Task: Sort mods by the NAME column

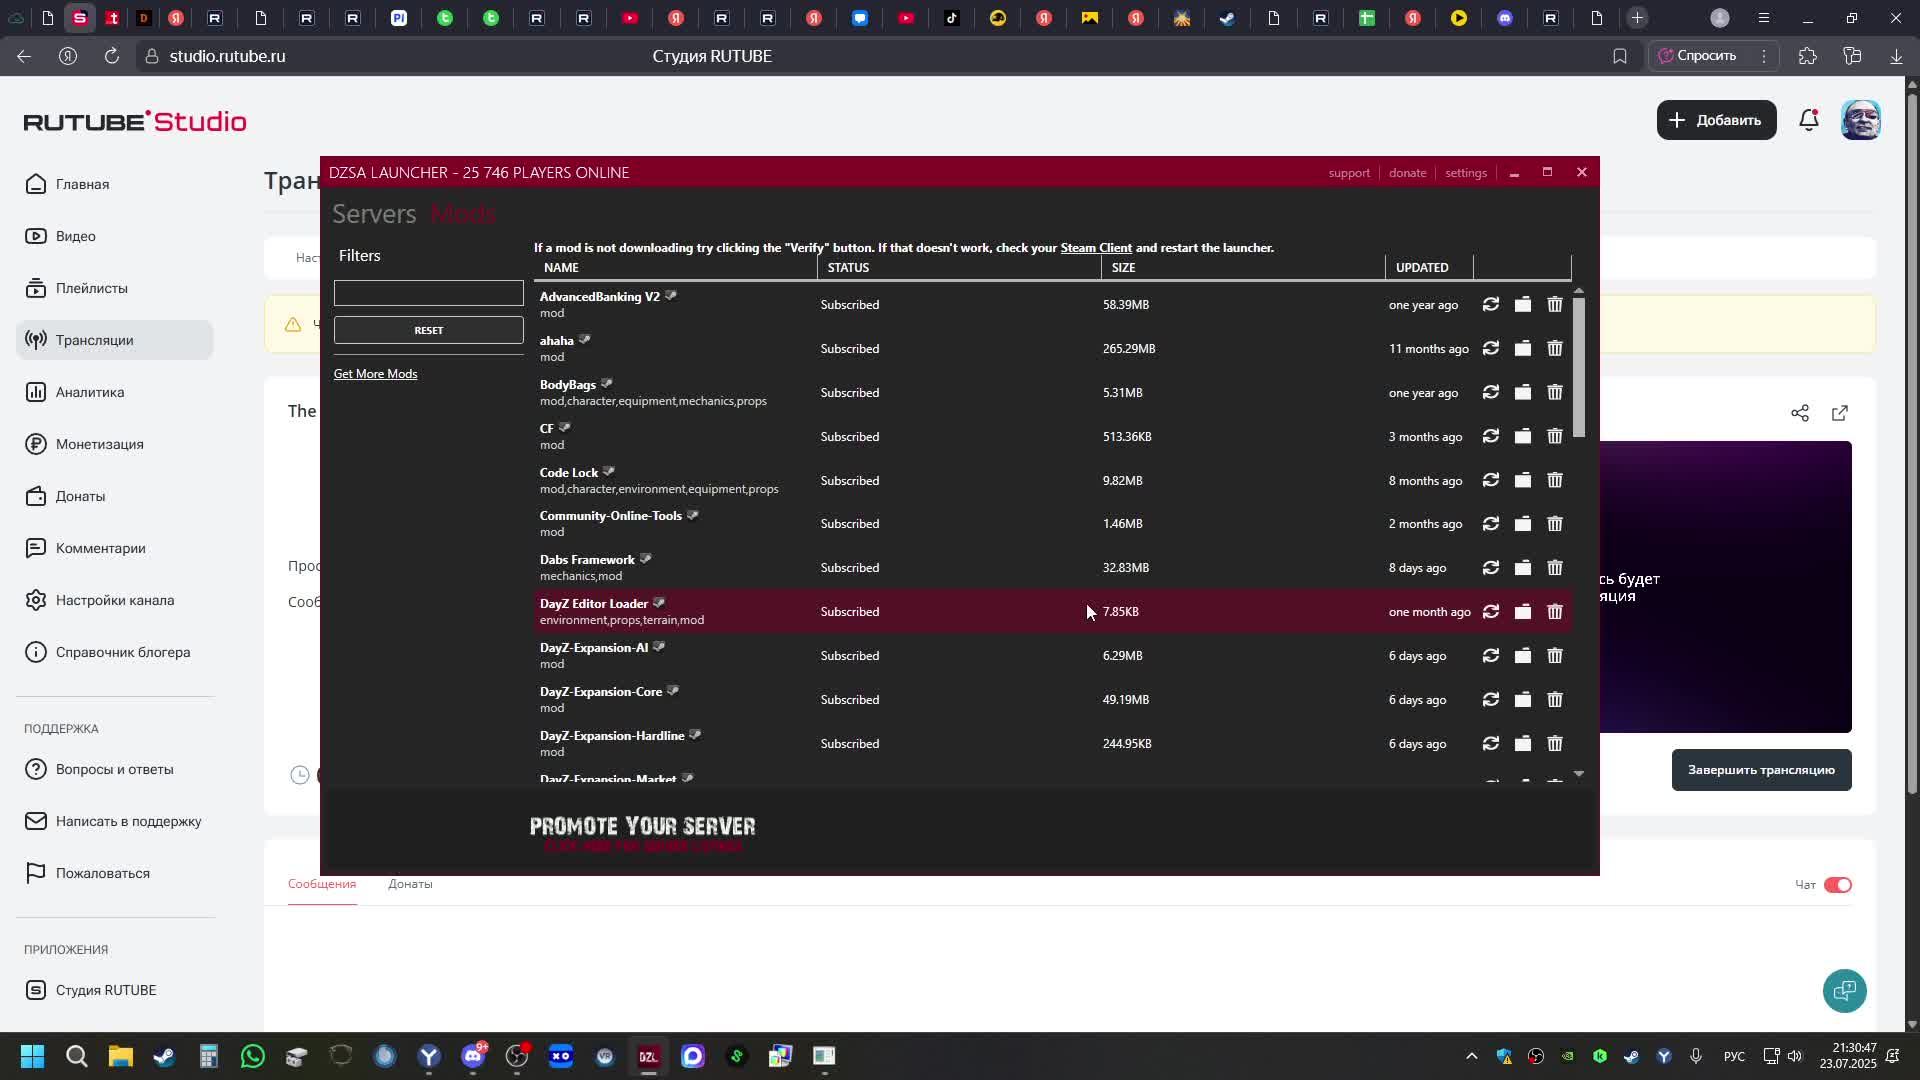Action: click(x=675, y=268)
